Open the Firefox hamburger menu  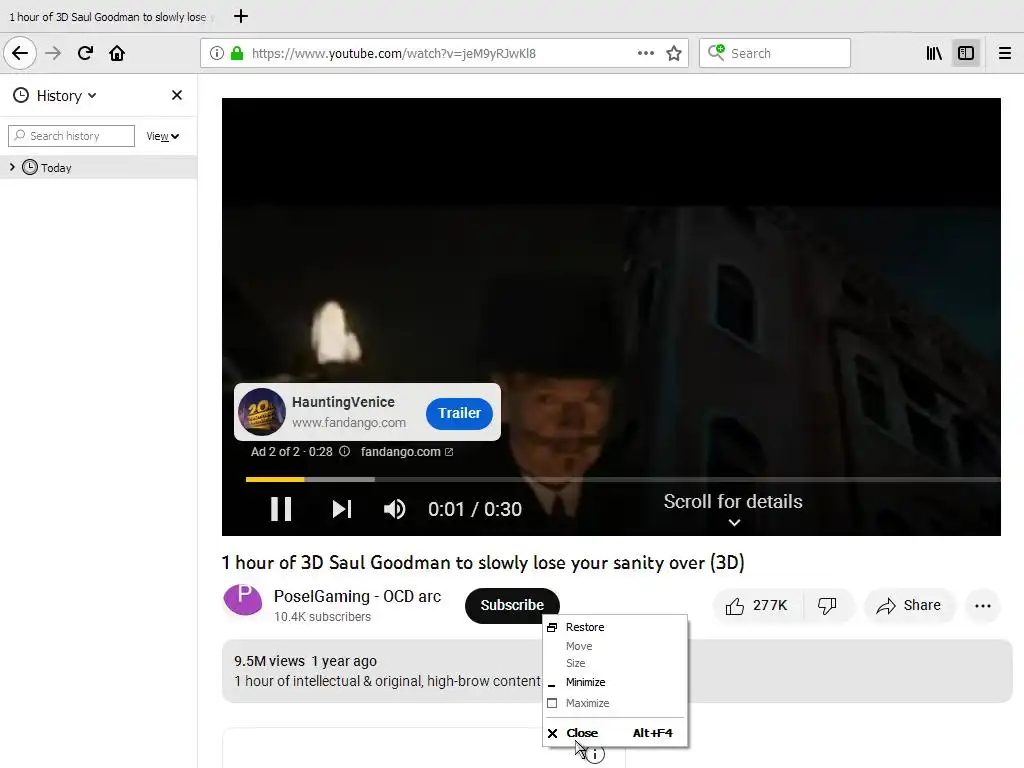(x=1005, y=53)
